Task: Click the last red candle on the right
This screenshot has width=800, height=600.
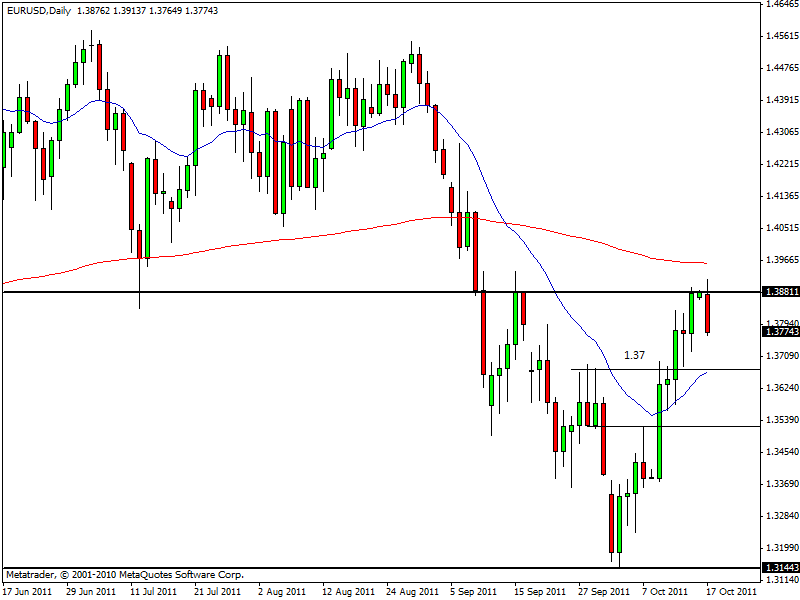Action: point(708,313)
